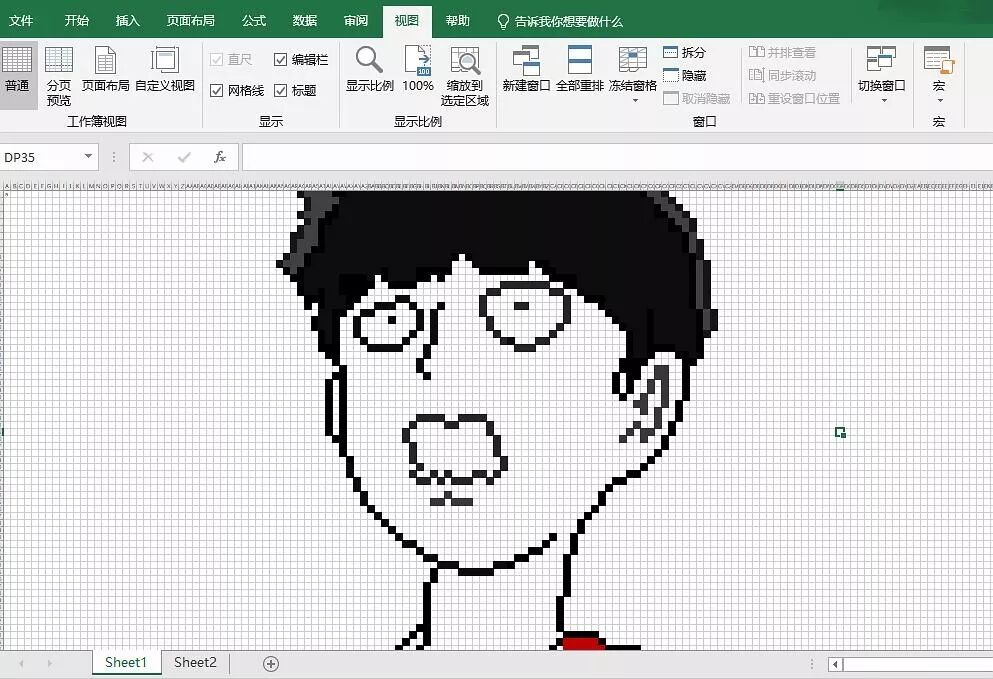Screen dimensions: 993x679
Task: Click Reset Window Position (重设窗口位置)
Action: pos(794,98)
